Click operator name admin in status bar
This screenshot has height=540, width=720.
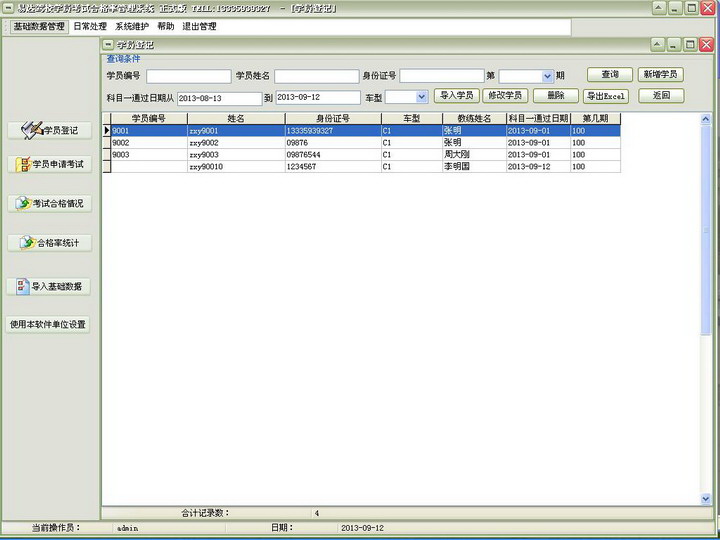[128, 528]
